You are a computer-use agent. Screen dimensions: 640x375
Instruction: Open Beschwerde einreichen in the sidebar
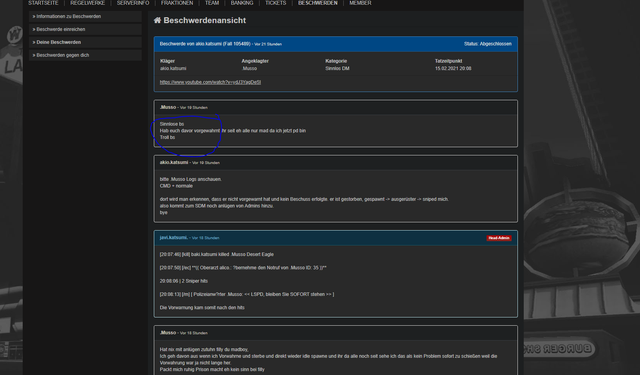(85, 29)
